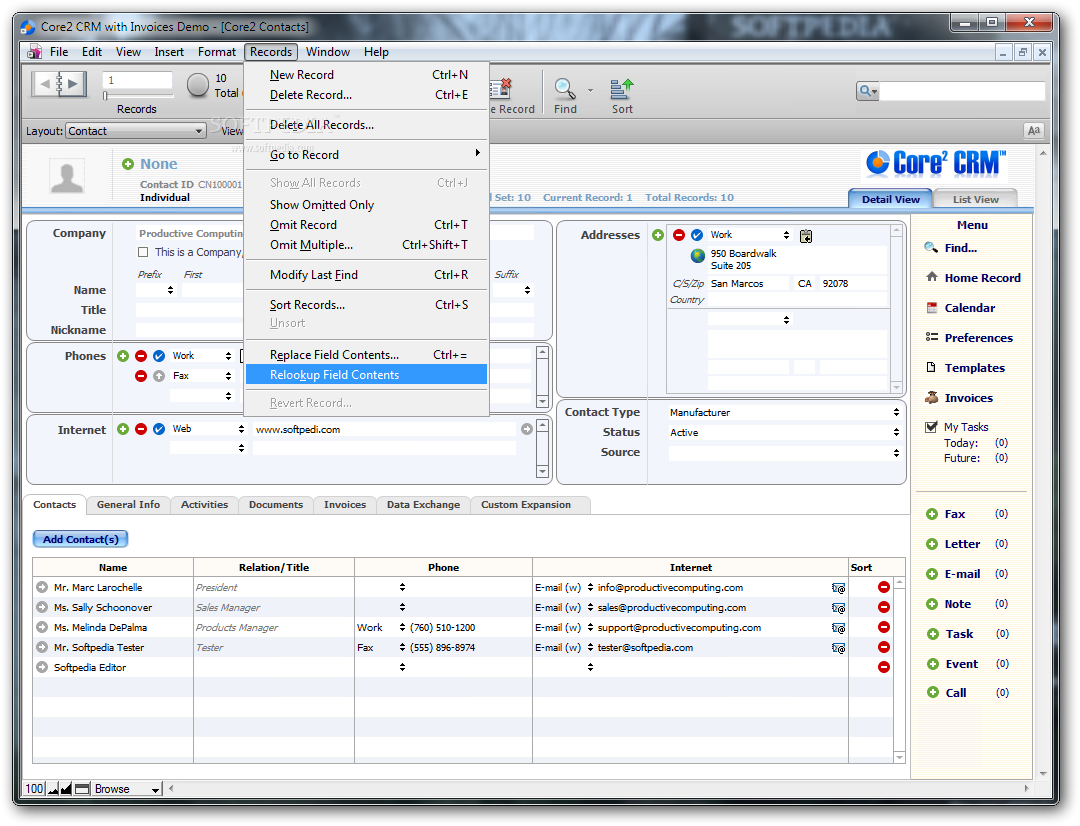Image resolution: width=1080 pixels, height=826 pixels.
Task: Click the Add Contact(s) button
Action: point(81,539)
